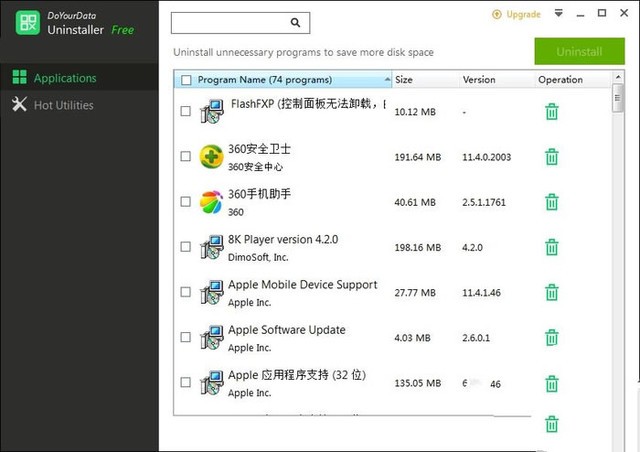Click the Program Name sort arrow
The image size is (640, 452).
(x=387, y=80)
